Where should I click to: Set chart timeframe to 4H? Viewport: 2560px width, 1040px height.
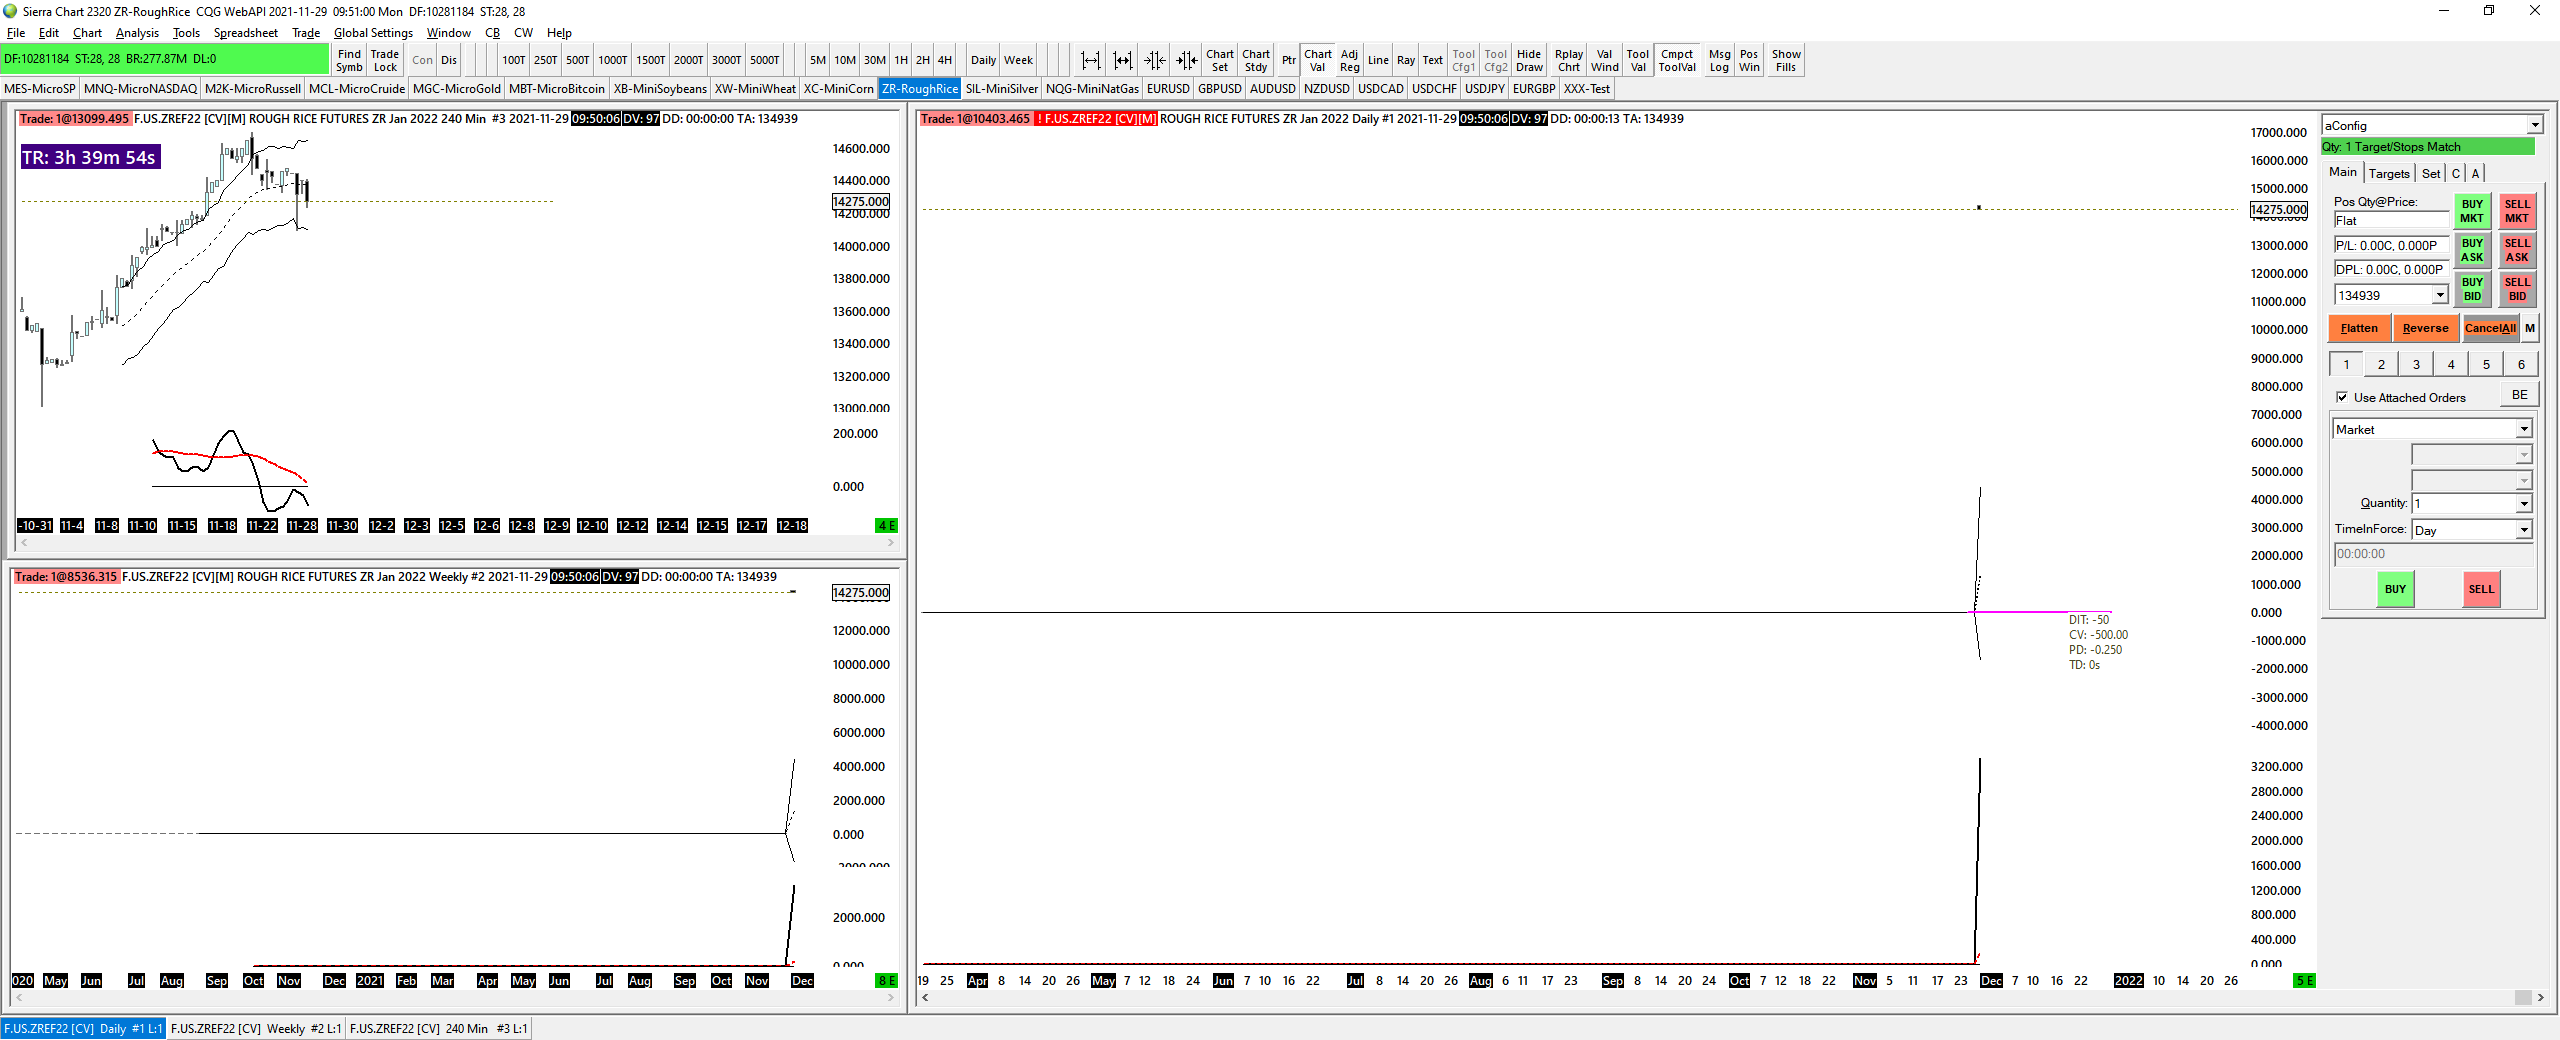point(945,61)
